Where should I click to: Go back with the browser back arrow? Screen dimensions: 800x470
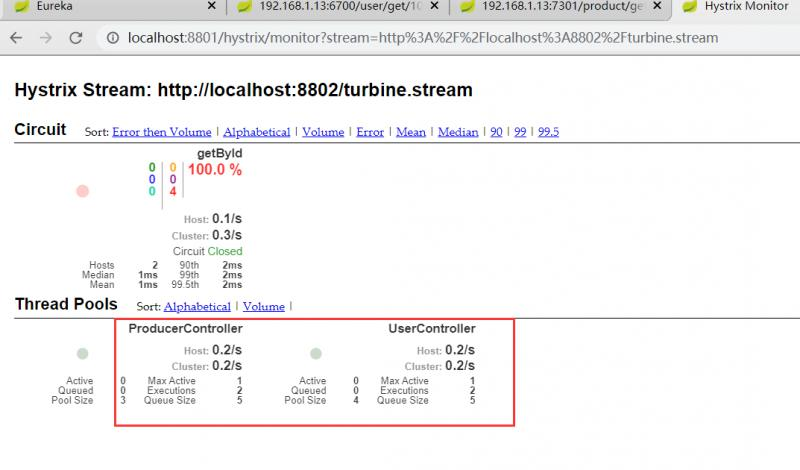point(16,38)
